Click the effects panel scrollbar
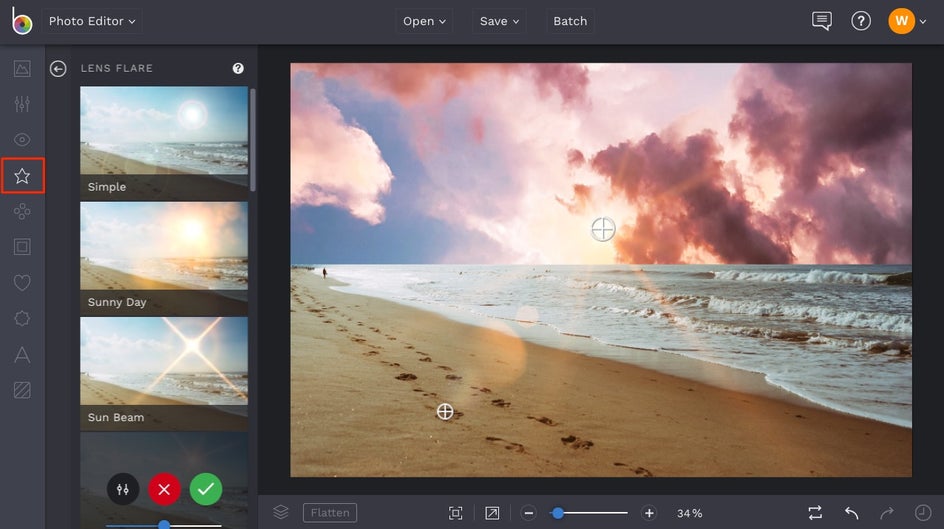The image size is (944, 529). pos(253,140)
